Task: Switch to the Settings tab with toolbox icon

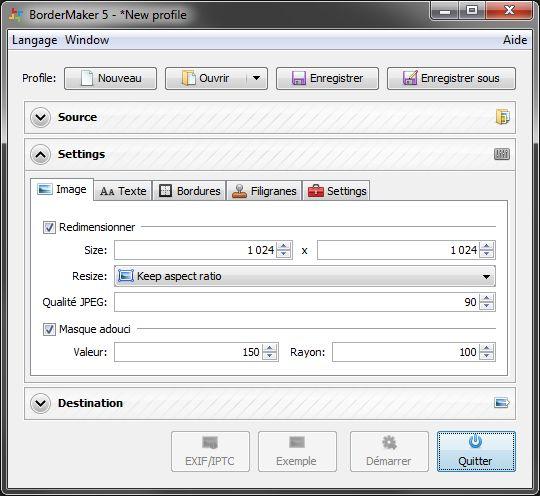Action: 336,190
